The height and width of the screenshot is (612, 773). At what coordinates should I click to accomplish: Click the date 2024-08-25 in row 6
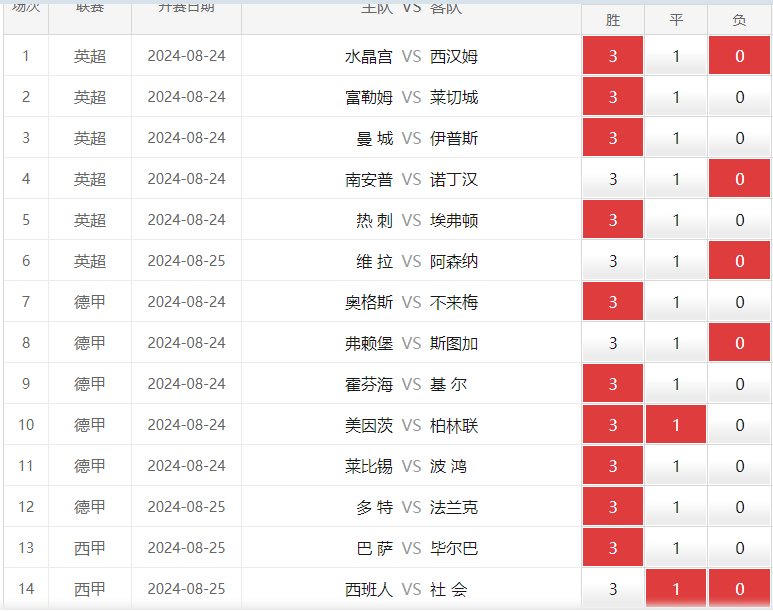[186, 260]
